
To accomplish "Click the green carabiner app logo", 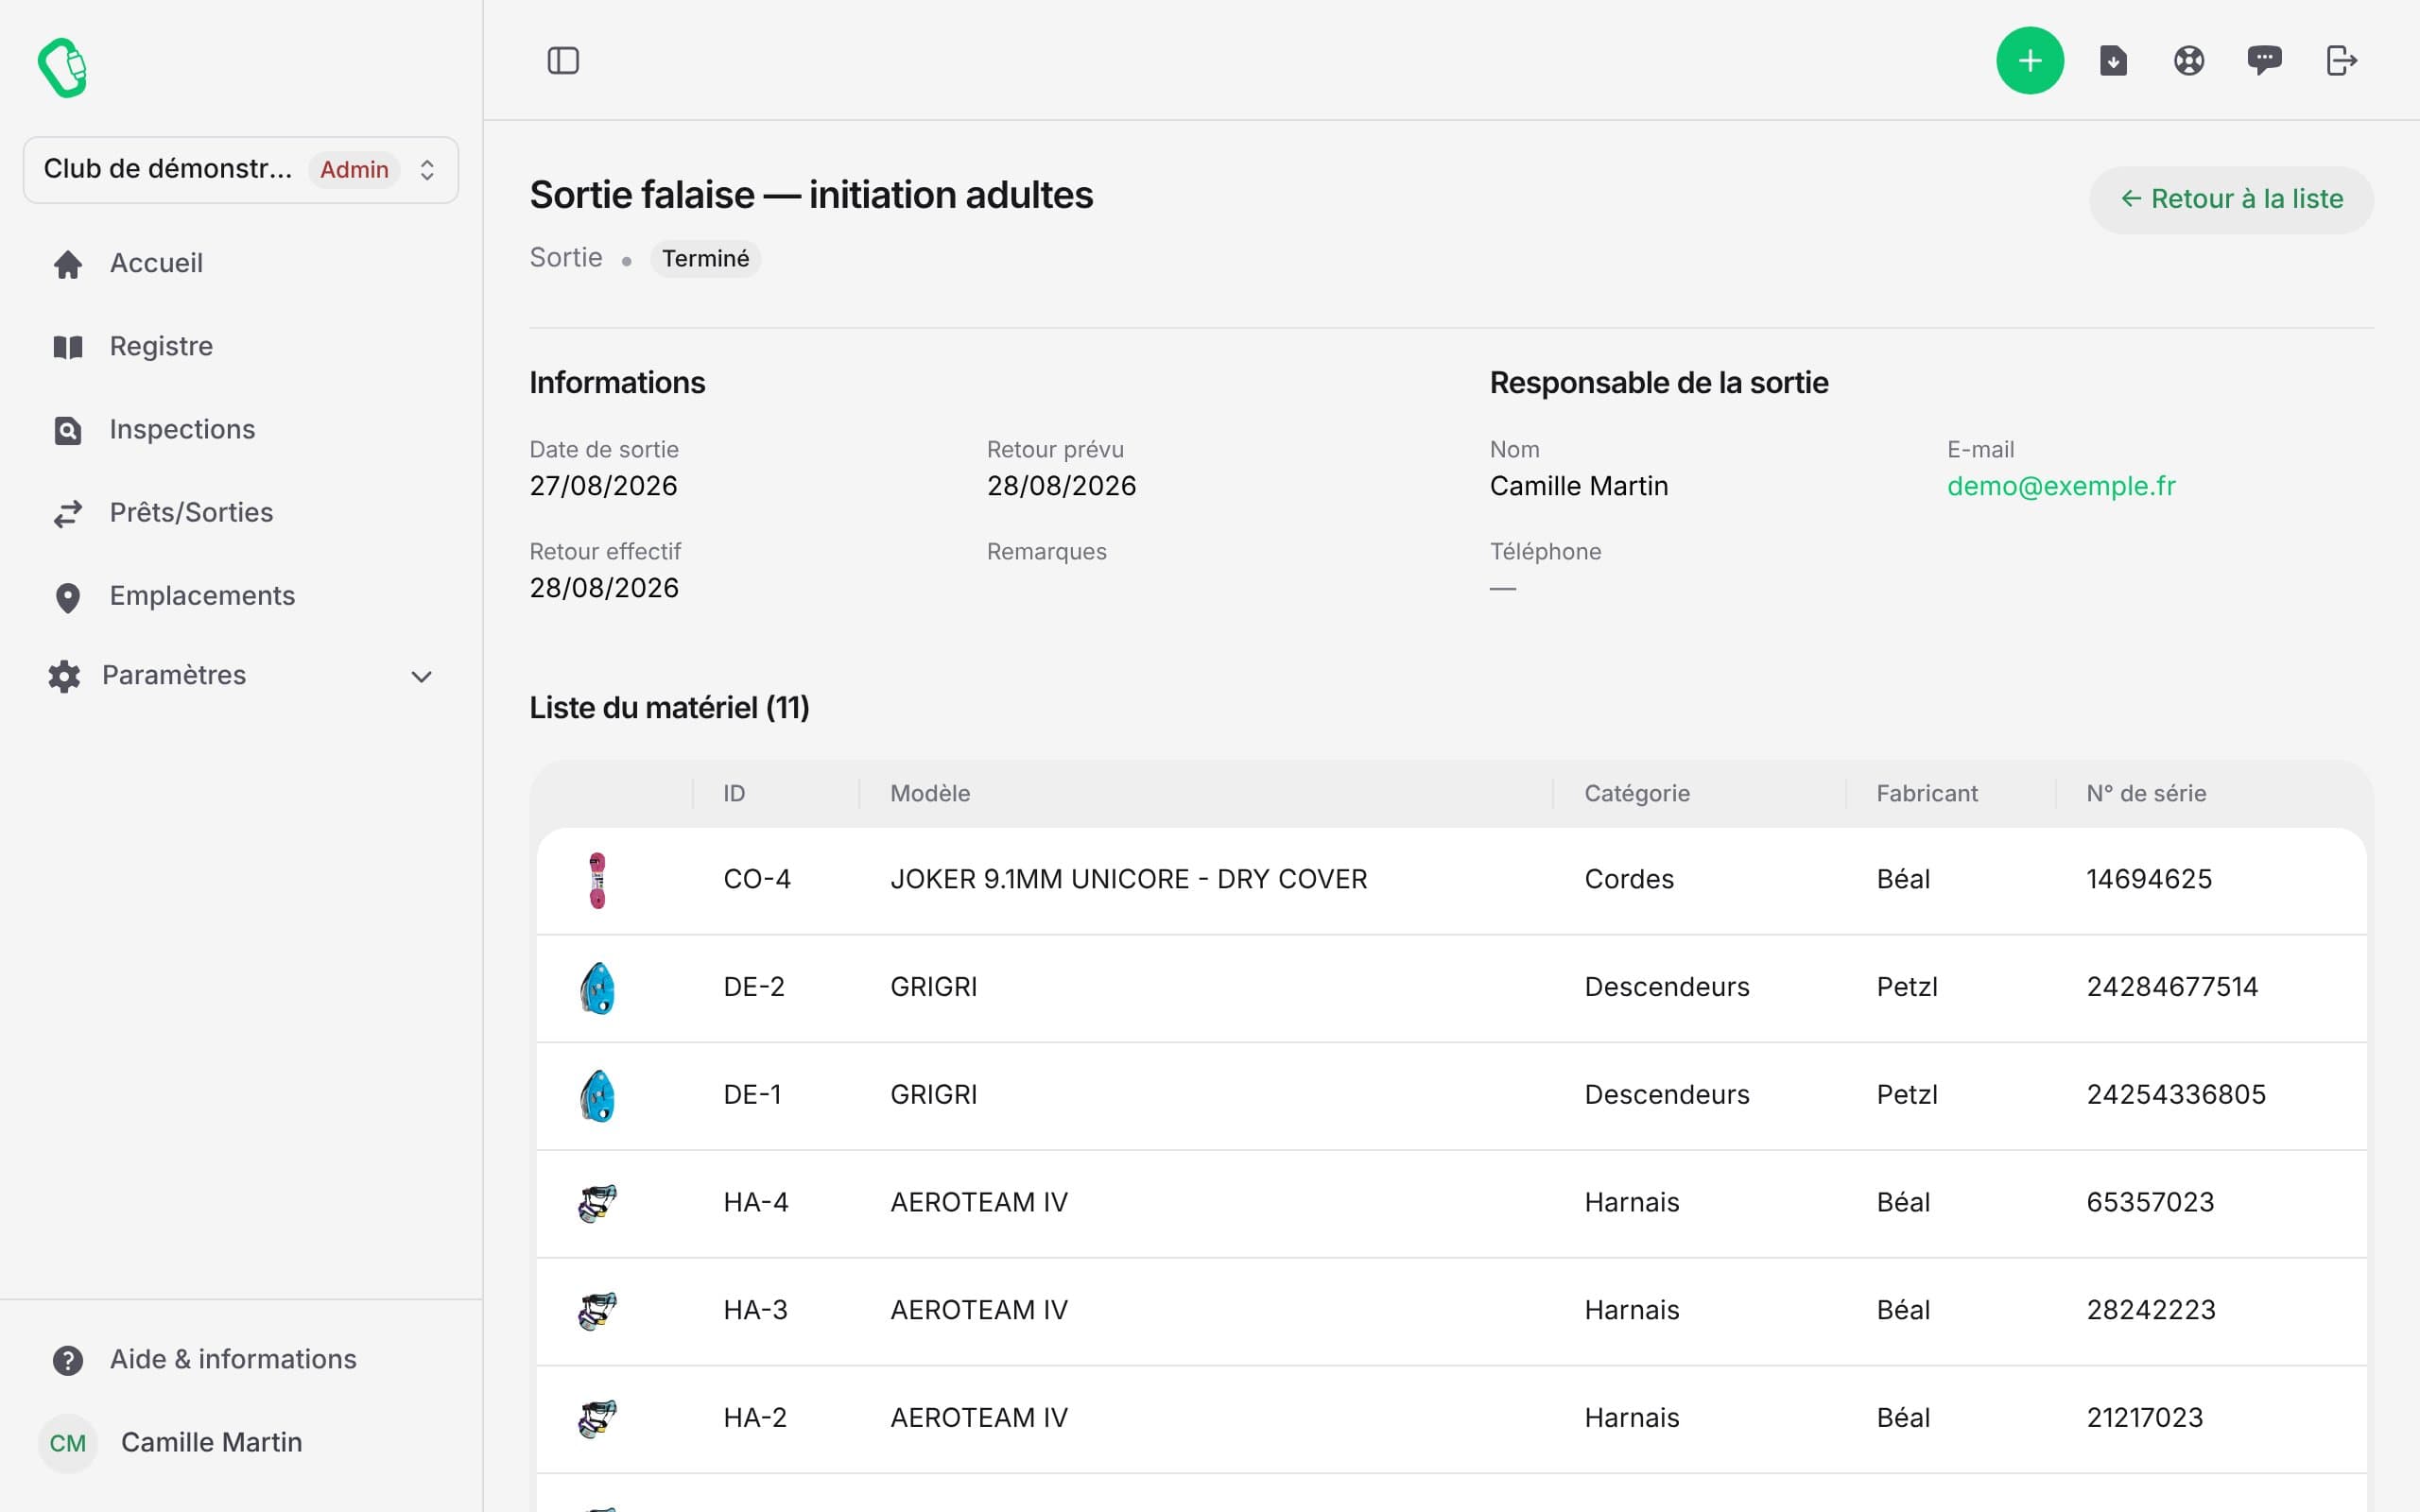I will coord(62,68).
